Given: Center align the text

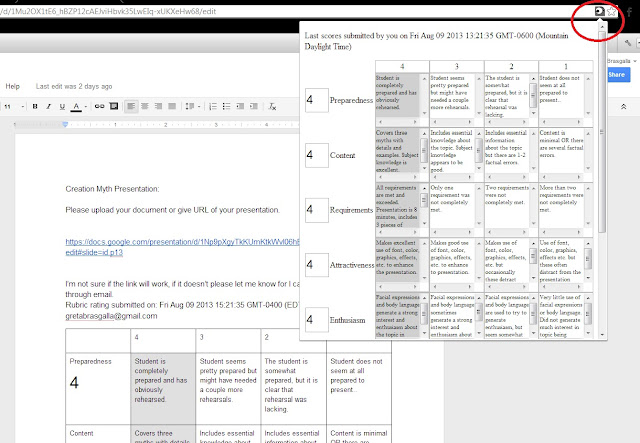Looking at the screenshot, I should (144, 106).
